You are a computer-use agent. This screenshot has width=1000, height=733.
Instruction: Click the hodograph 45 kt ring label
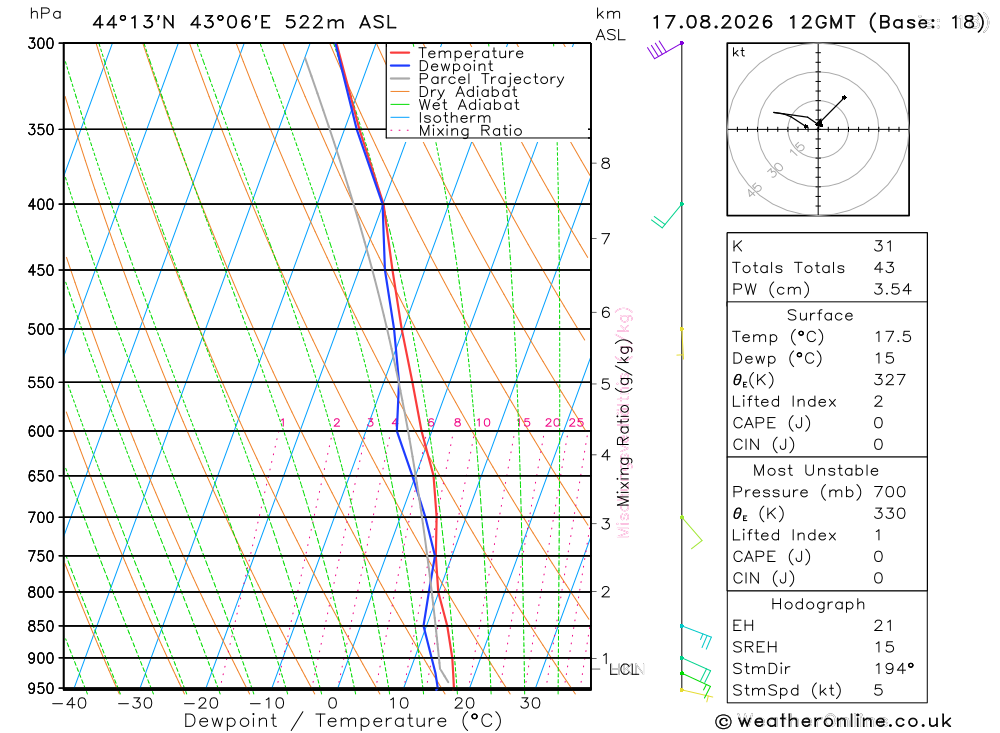(x=754, y=190)
